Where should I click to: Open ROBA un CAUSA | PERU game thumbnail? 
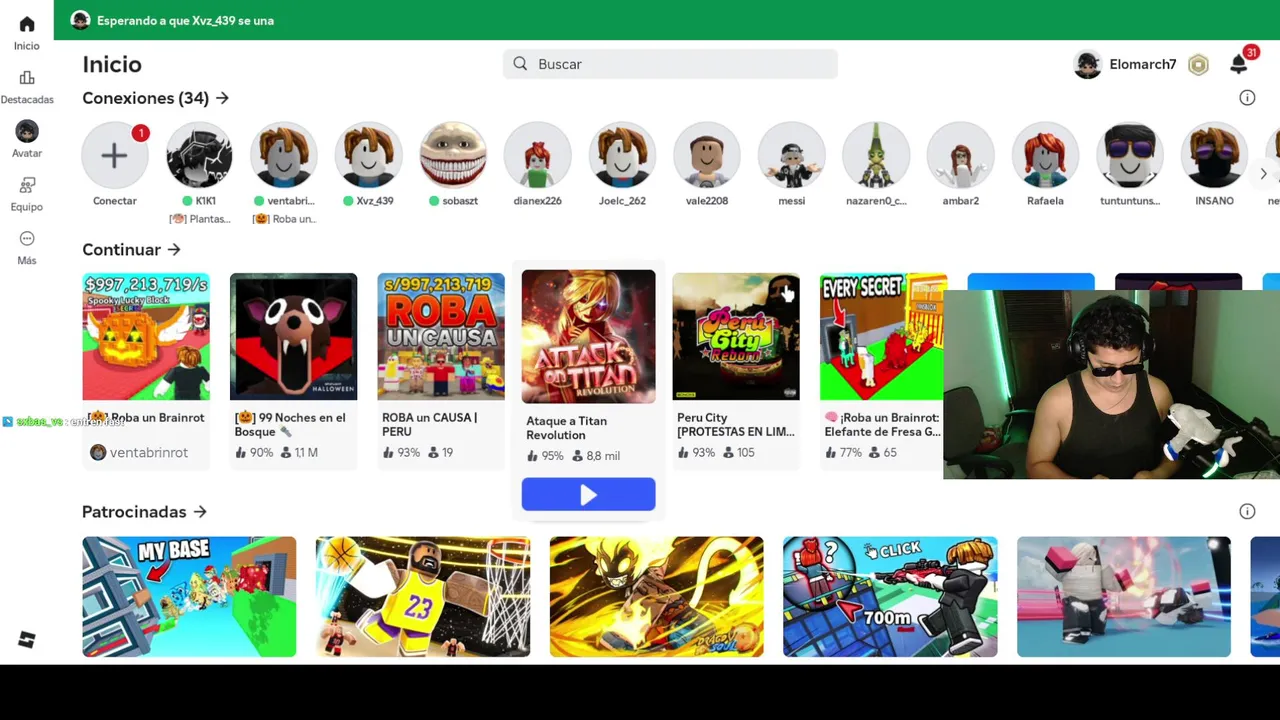441,337
